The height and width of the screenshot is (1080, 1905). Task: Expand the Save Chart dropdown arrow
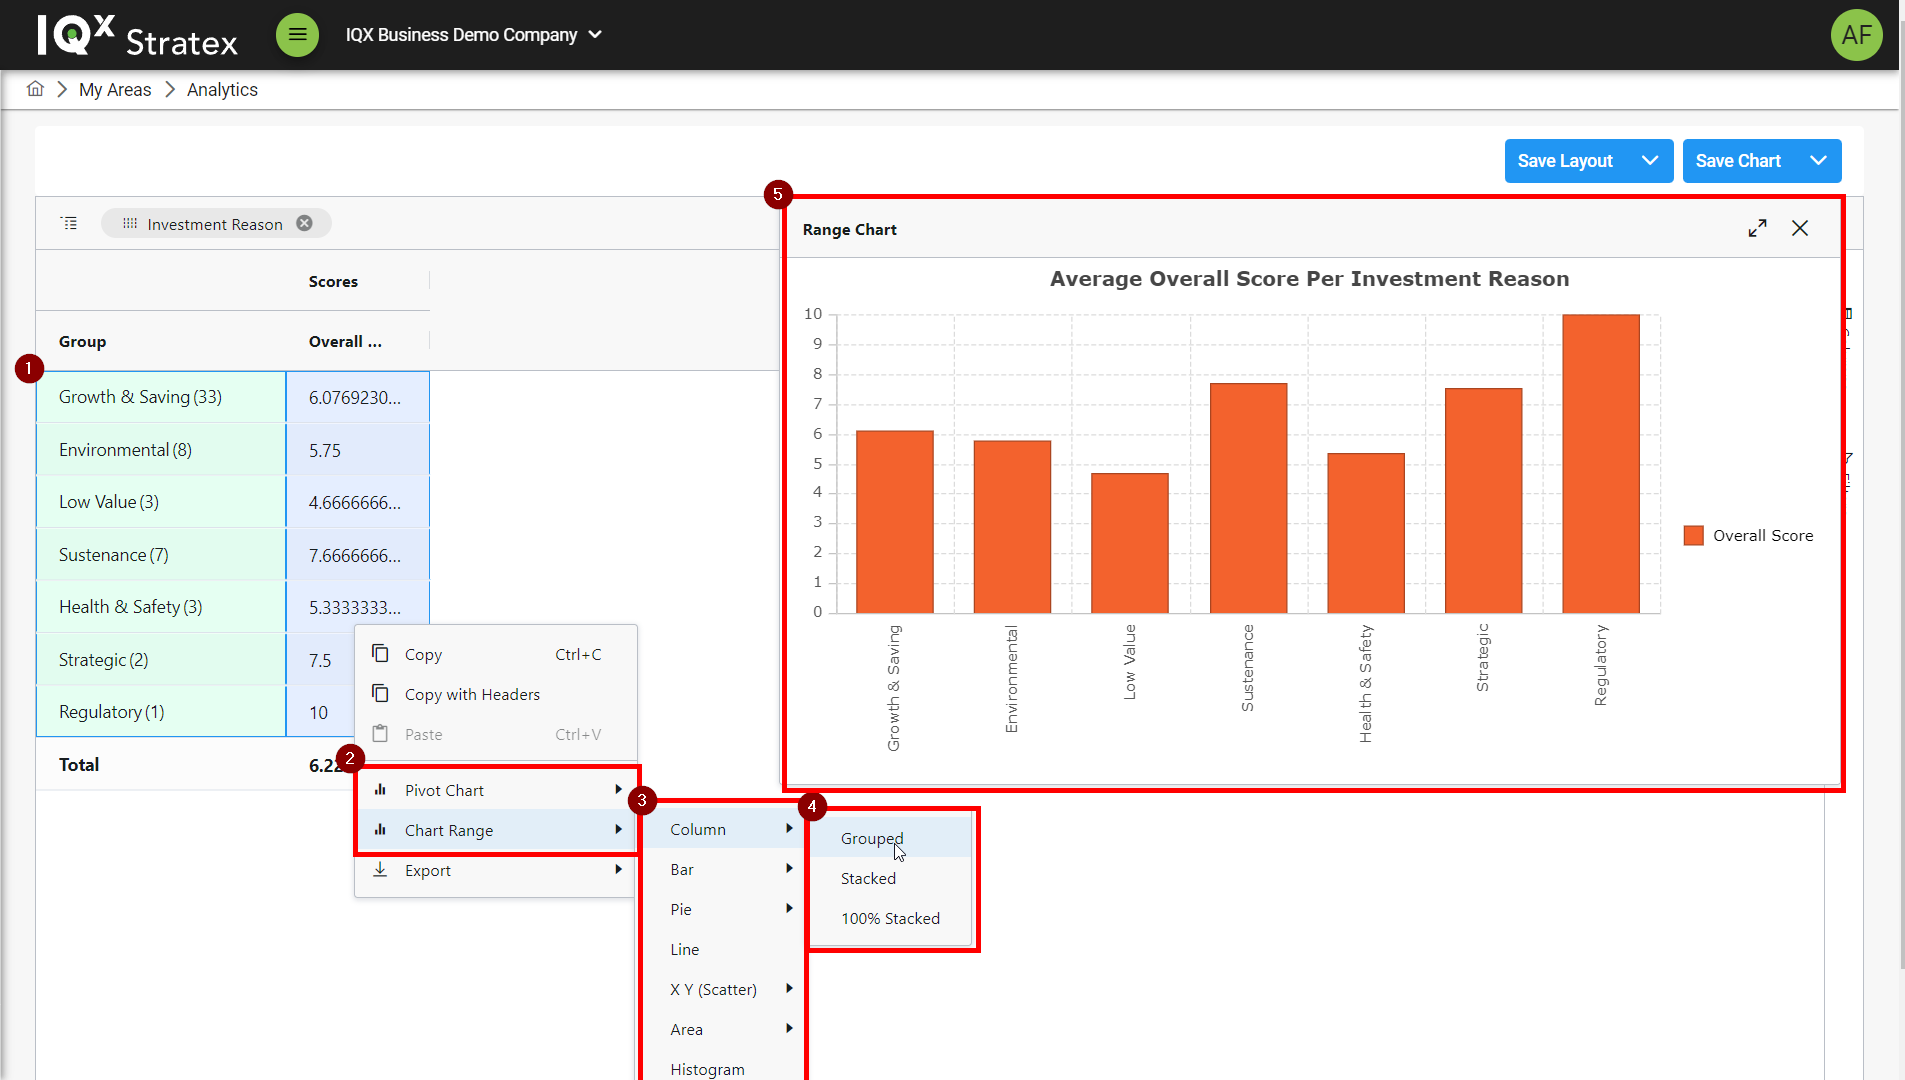[1818, 161]
